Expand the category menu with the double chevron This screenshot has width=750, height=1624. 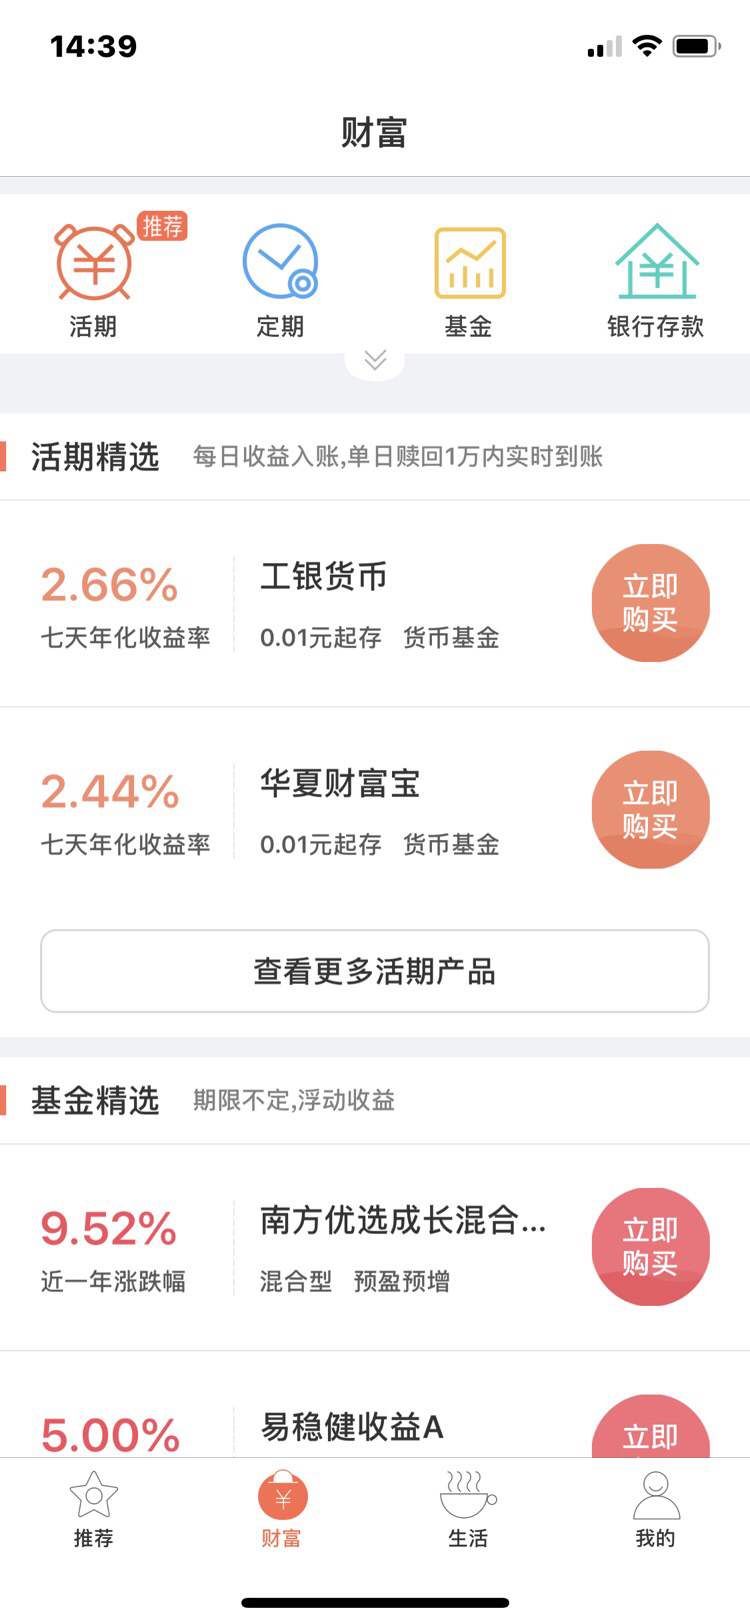coord(375,360)
